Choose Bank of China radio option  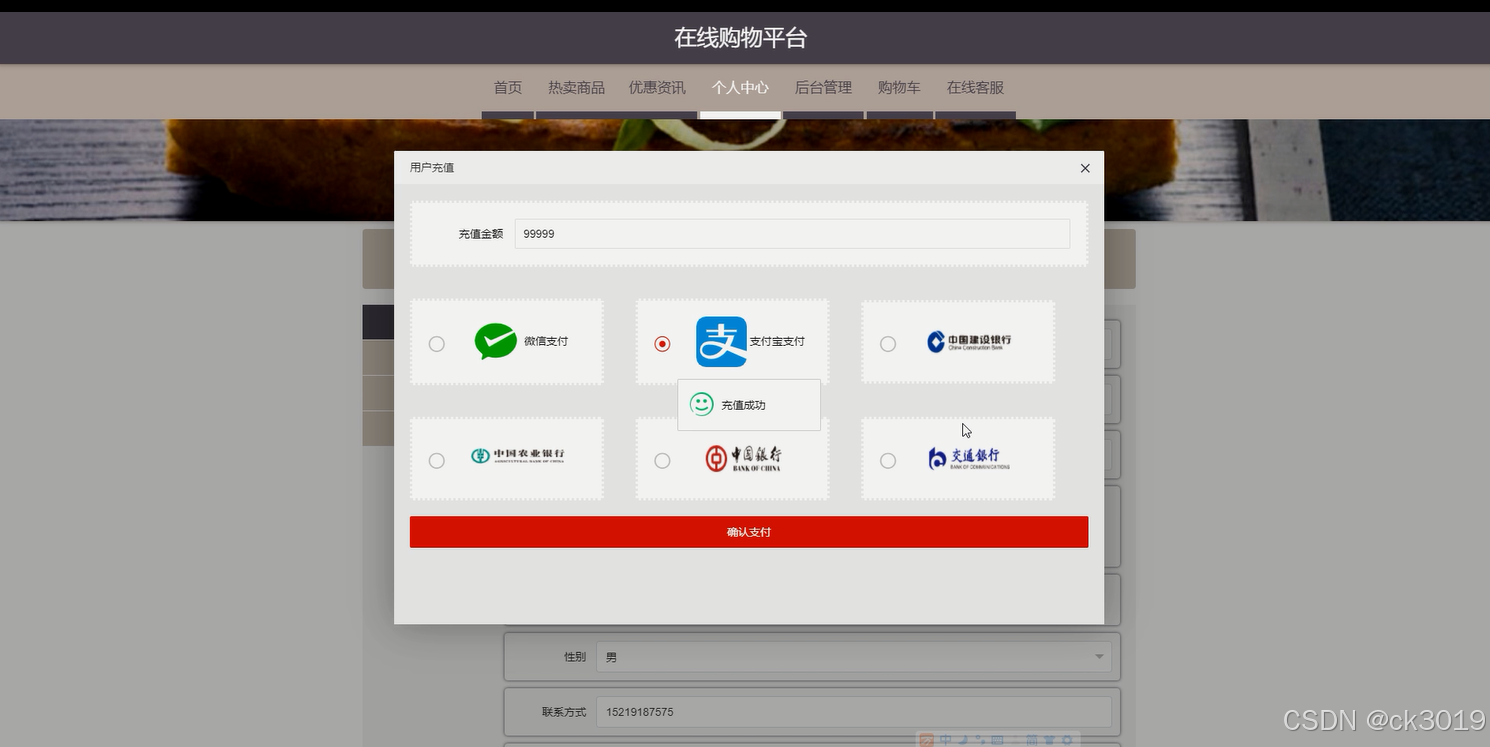pos(662,461)
